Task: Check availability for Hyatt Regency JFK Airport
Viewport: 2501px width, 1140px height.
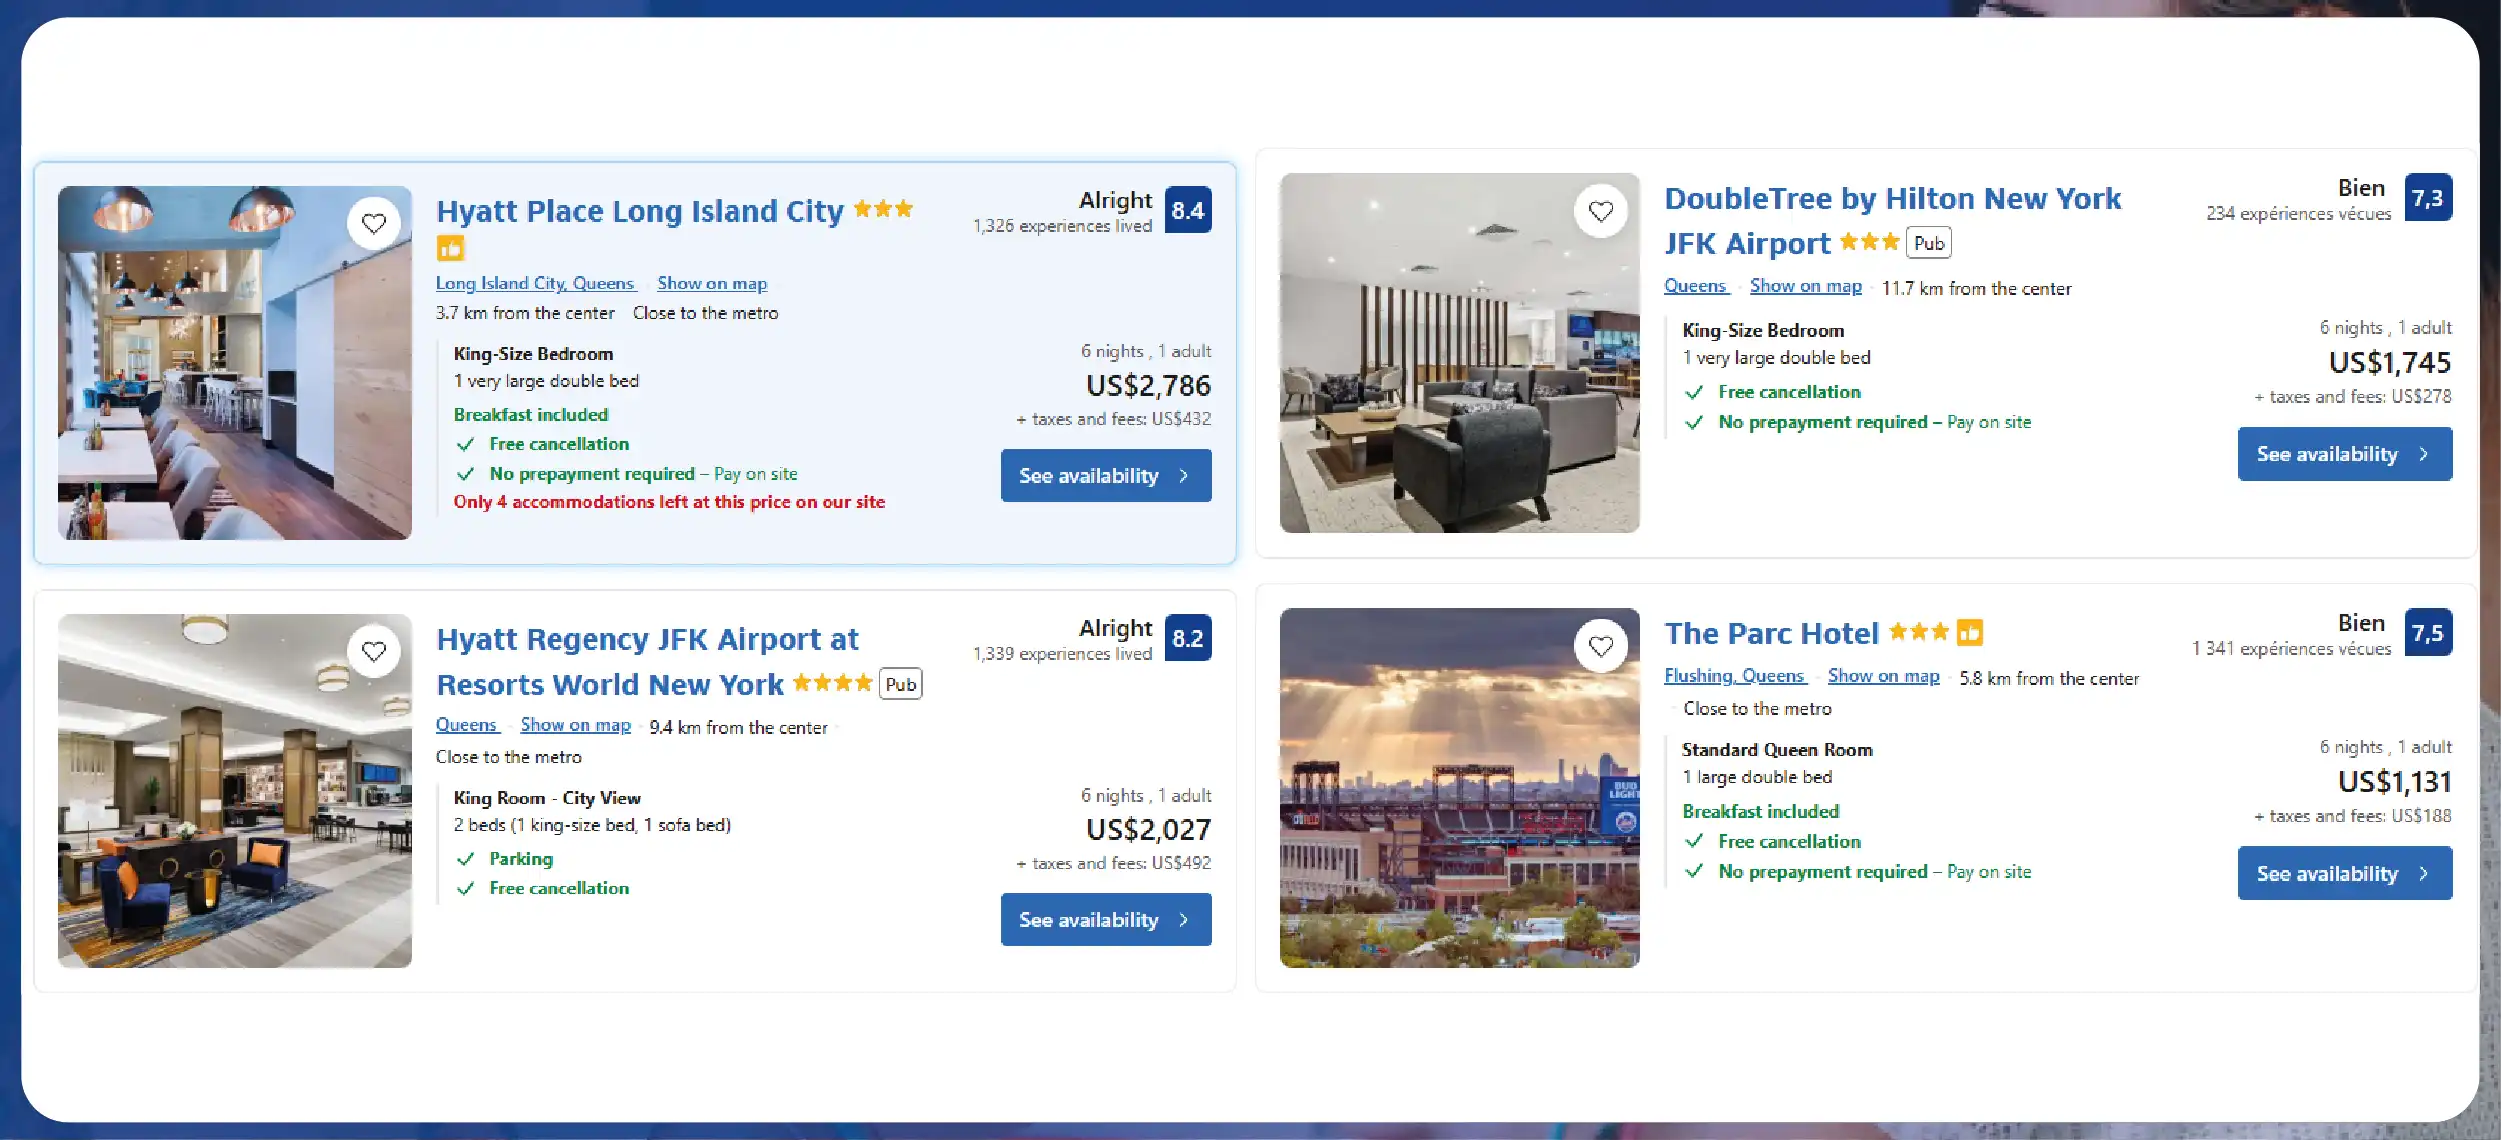Action: point(1105,920)
